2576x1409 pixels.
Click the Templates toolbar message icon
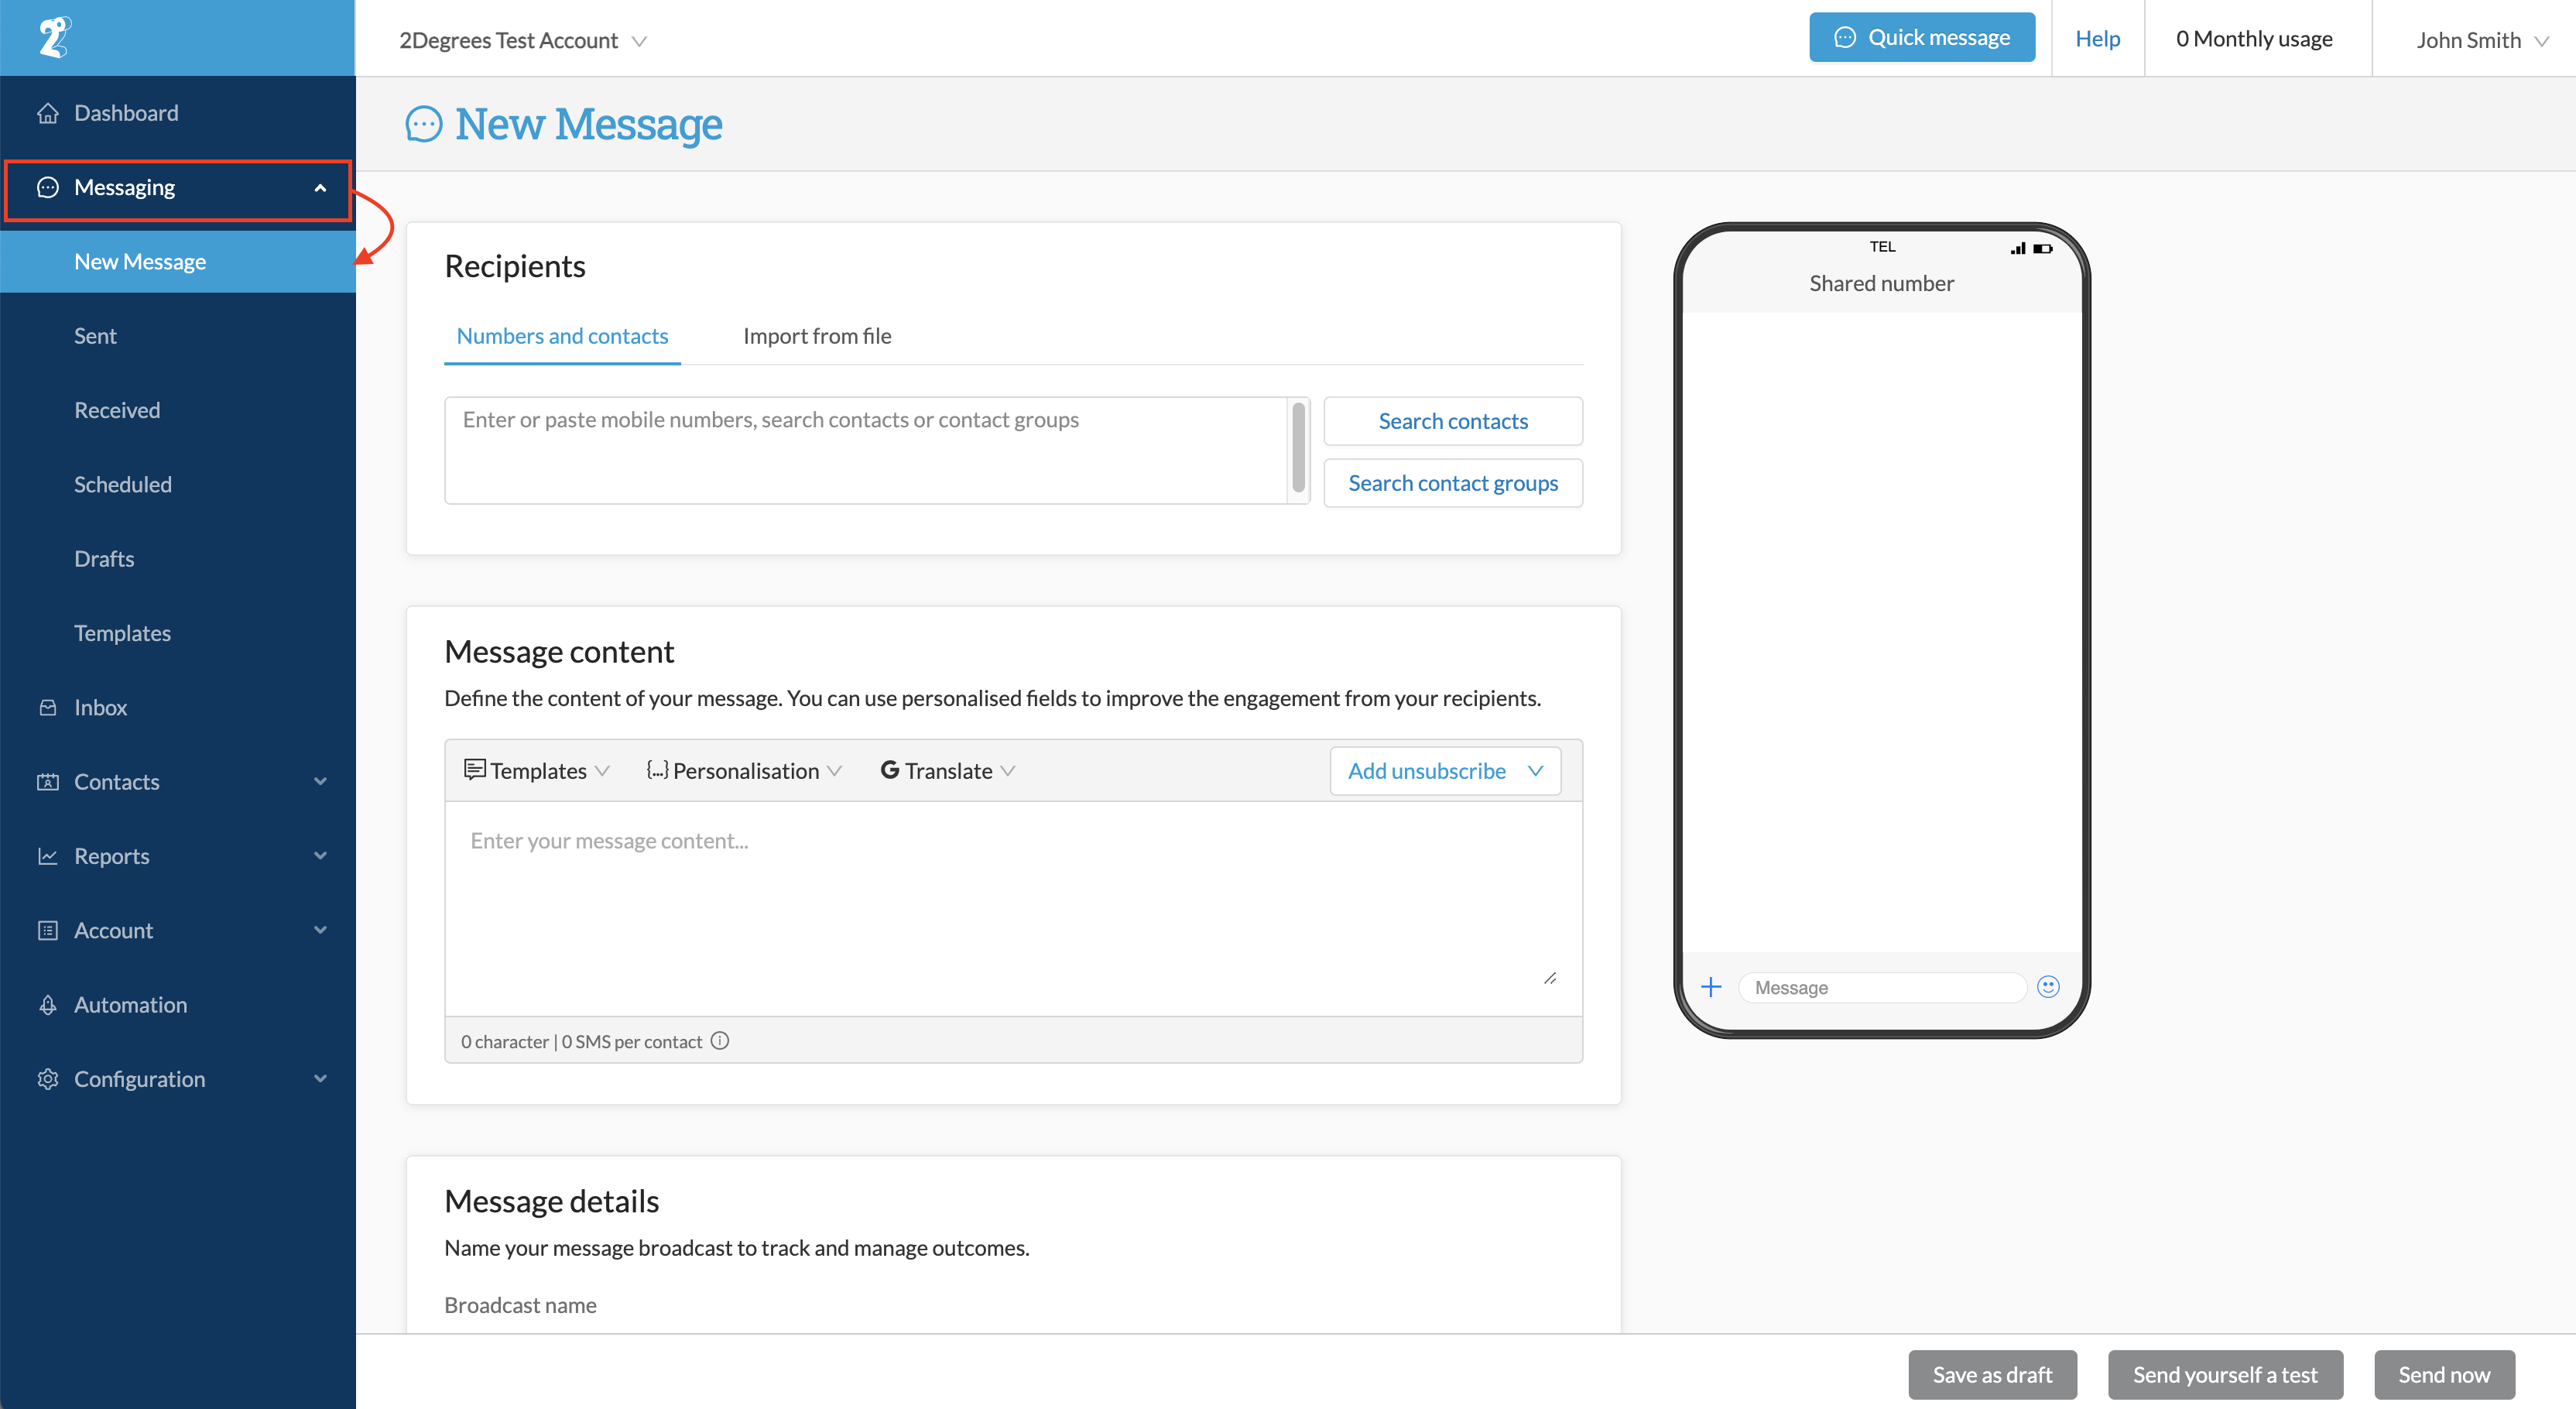pos(474,769)
